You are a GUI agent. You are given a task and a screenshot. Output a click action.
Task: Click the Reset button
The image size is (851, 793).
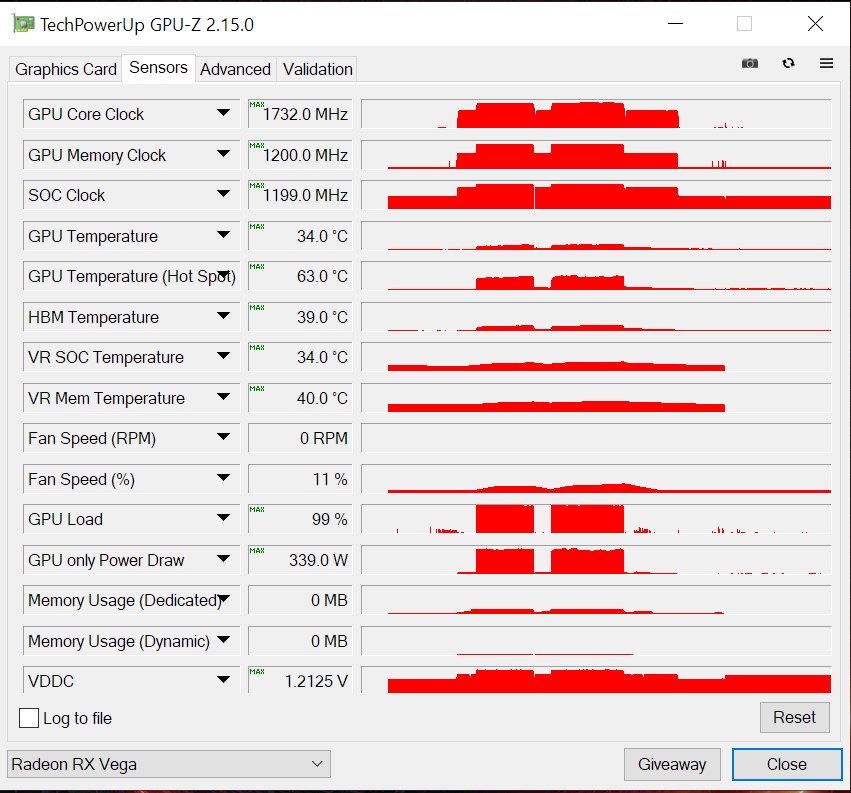[795, 718]
